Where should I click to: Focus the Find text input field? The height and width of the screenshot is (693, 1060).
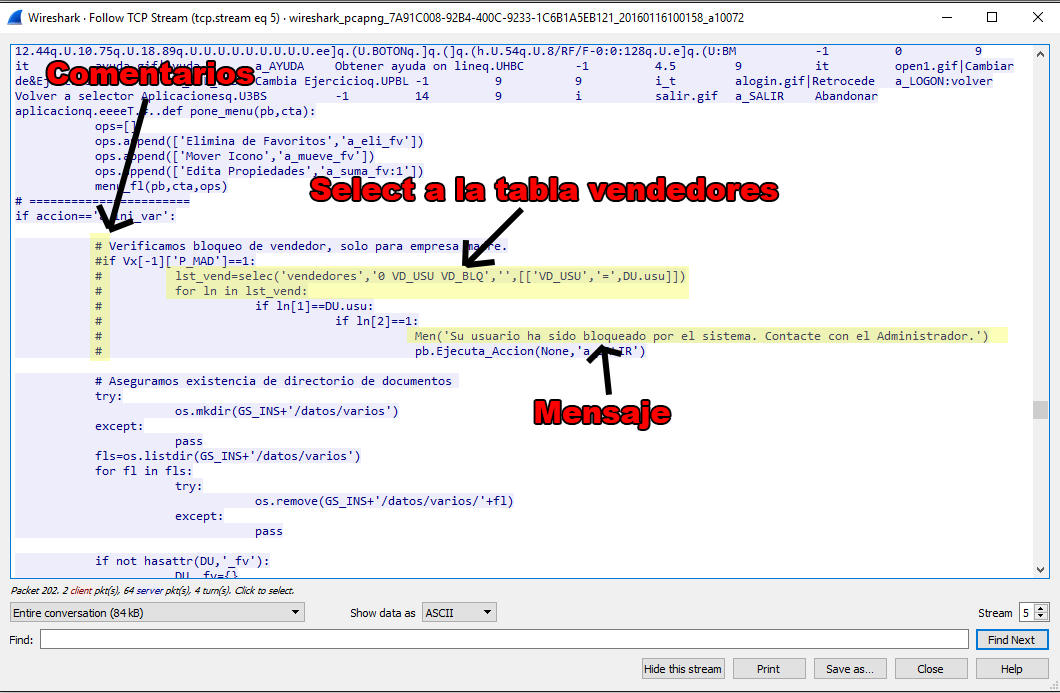pyautogui.click(x=504, y=640)
